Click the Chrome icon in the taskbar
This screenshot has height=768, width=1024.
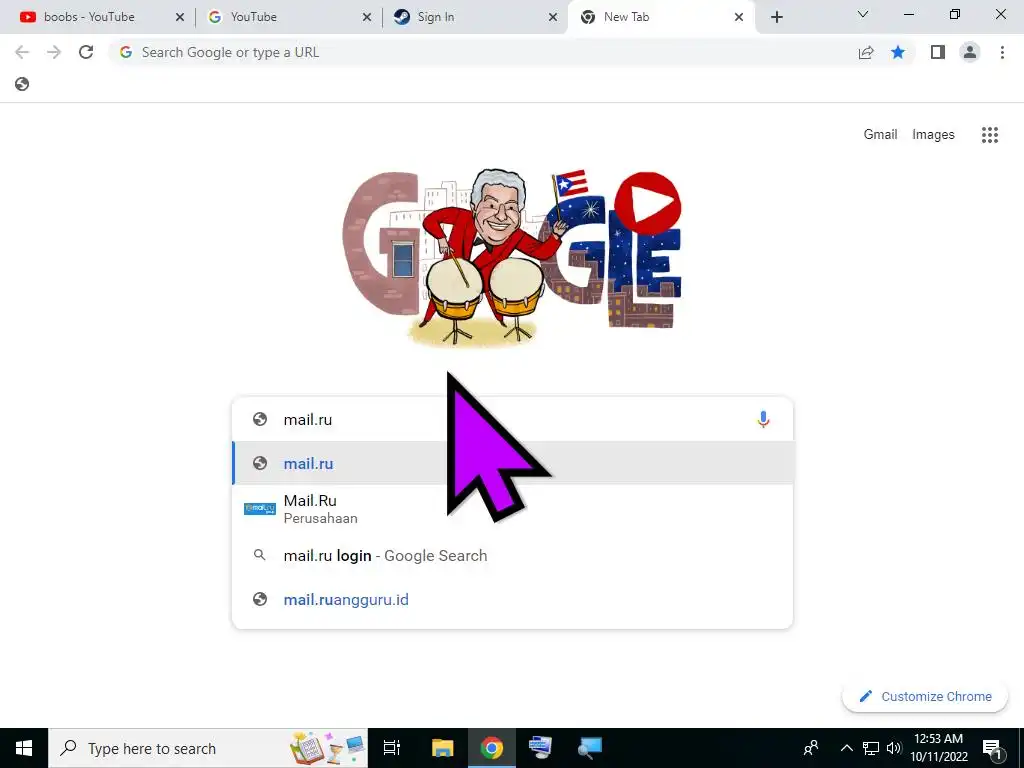492,748
